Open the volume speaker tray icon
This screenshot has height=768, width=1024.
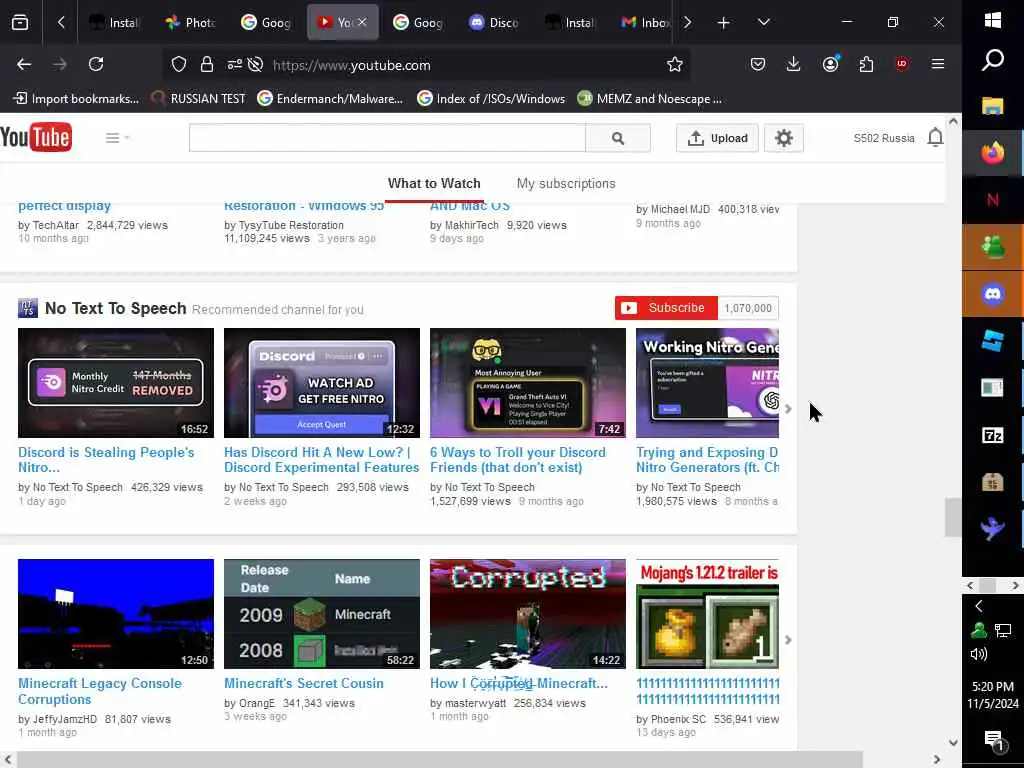coord(979,654)
